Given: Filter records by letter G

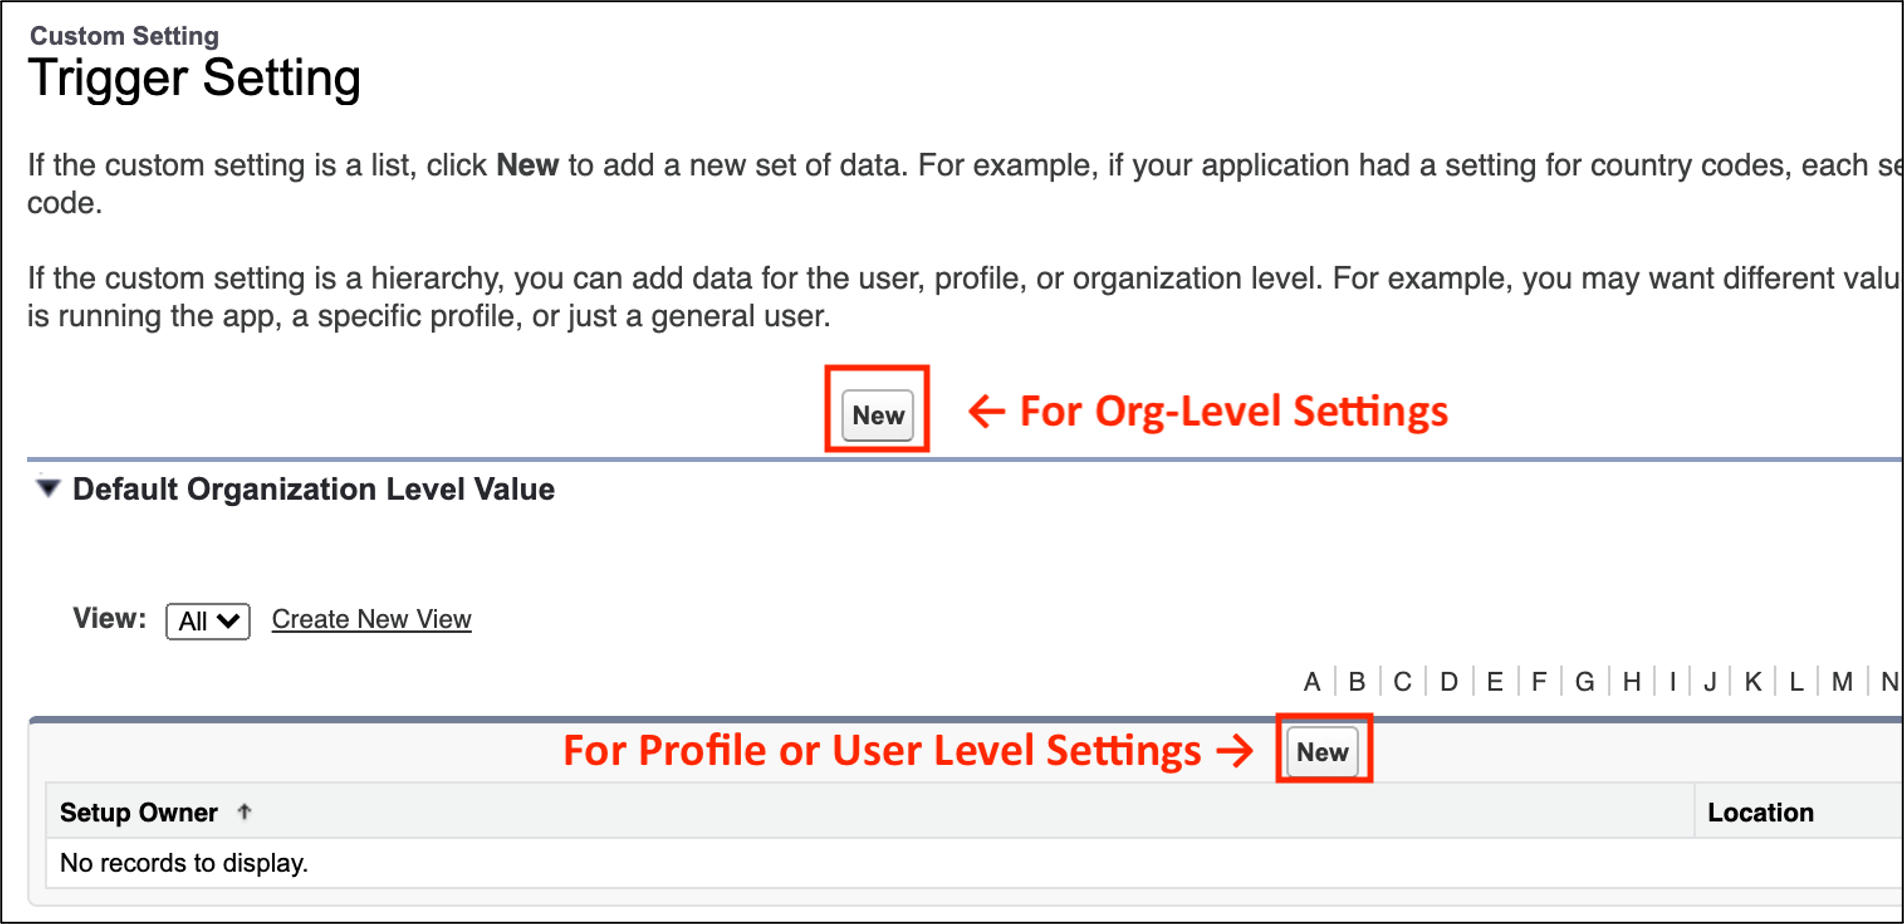Looking at the screenshot, I should coord(1584,682).
